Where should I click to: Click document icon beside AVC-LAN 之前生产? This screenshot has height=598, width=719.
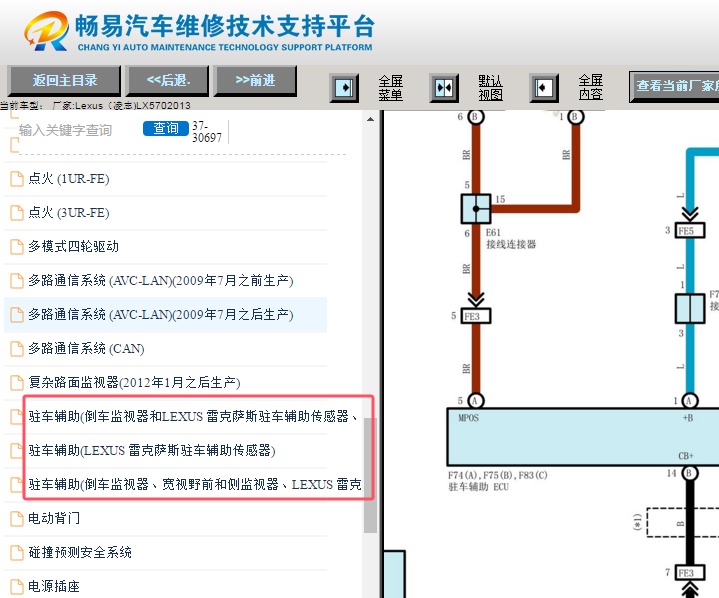point(17,281)
